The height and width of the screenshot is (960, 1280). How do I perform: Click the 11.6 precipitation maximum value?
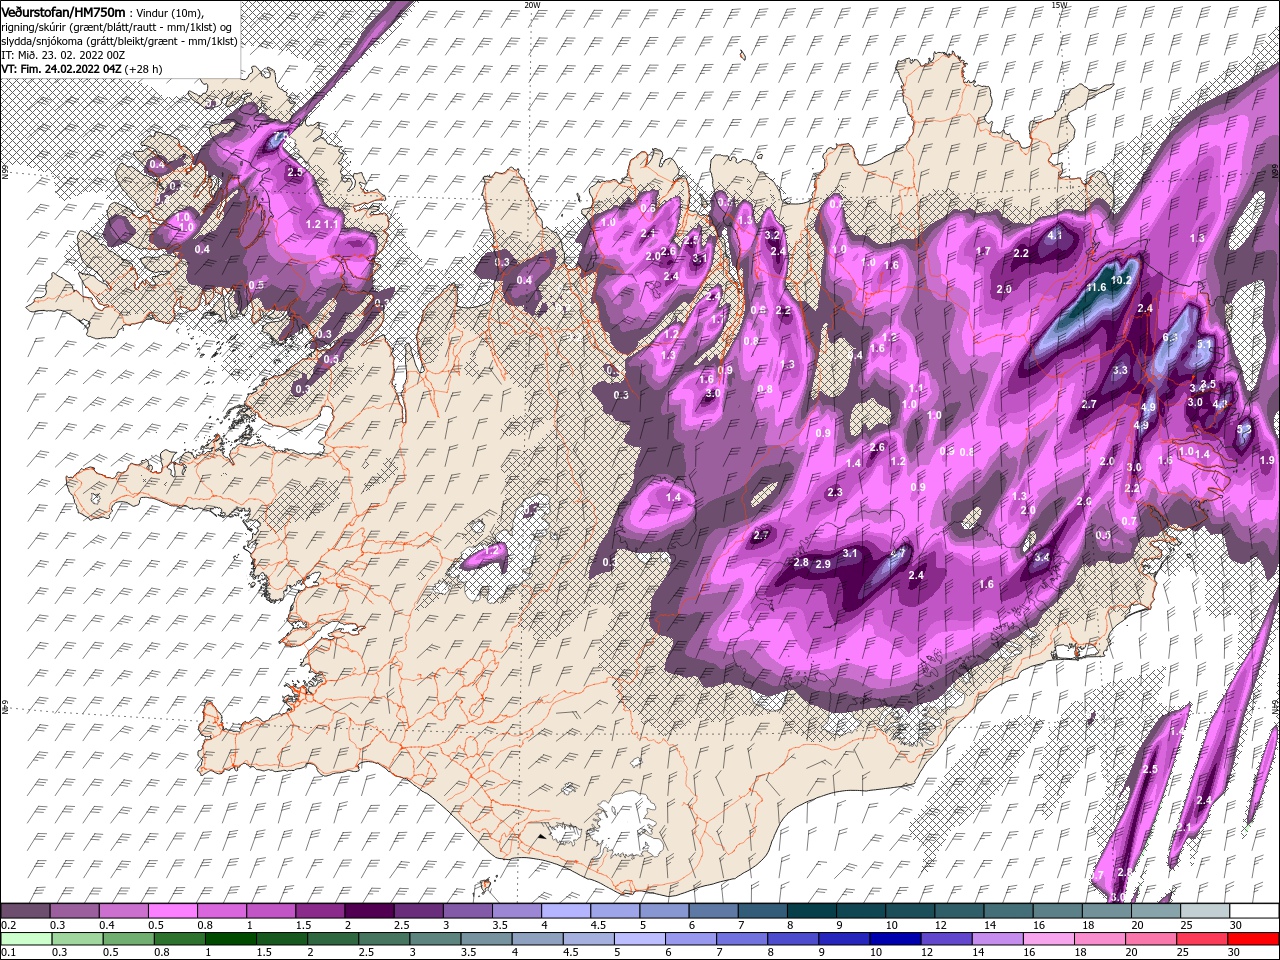[1096, 287]
